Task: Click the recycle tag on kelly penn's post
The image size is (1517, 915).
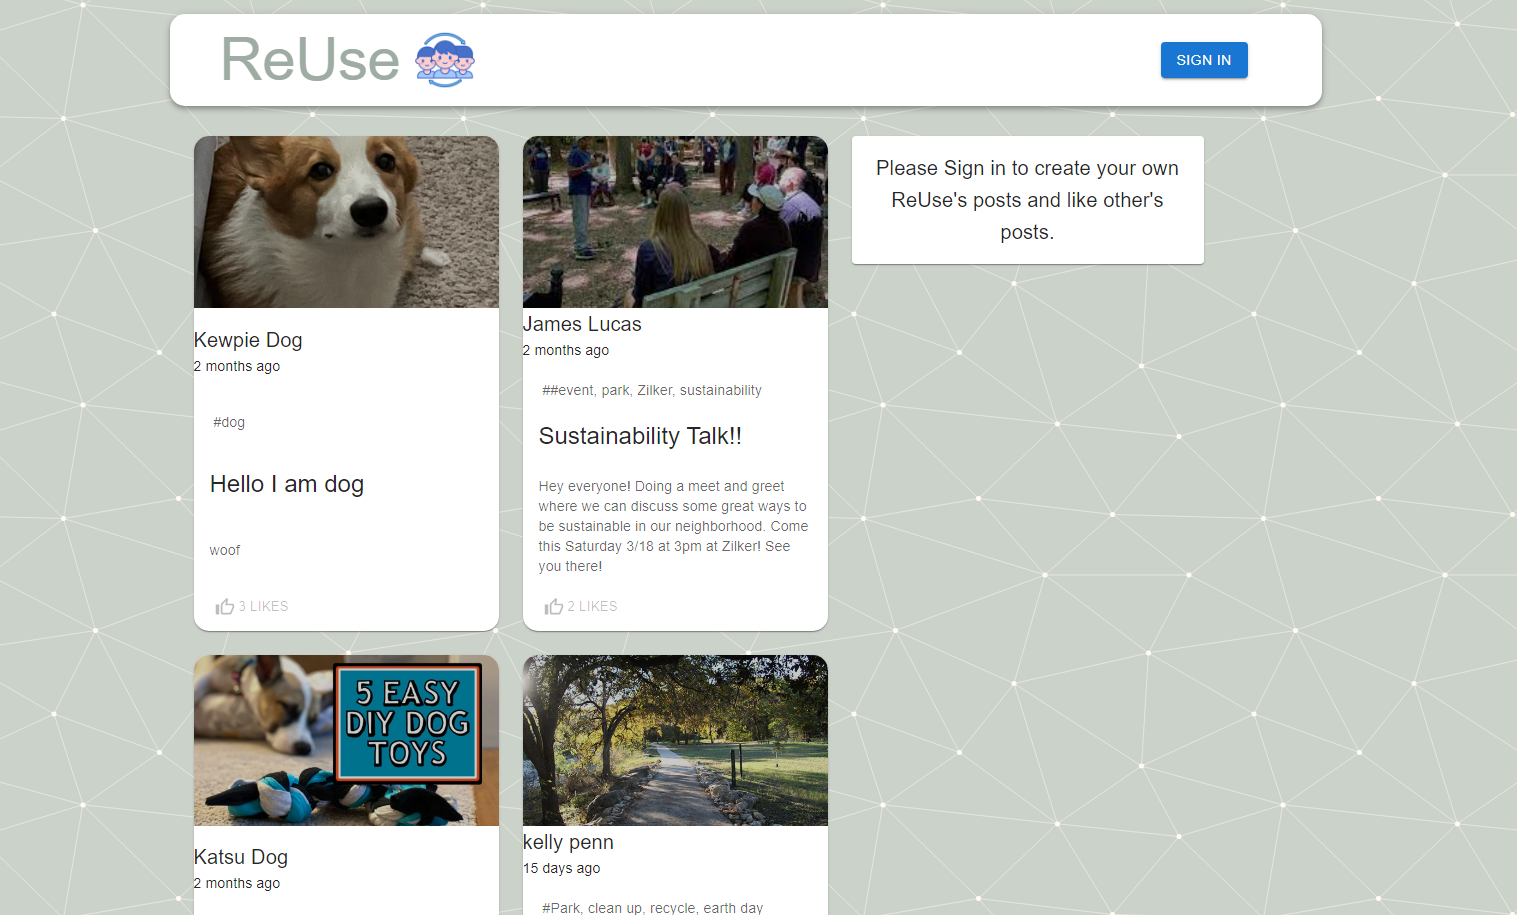Action: coord(671,907)
